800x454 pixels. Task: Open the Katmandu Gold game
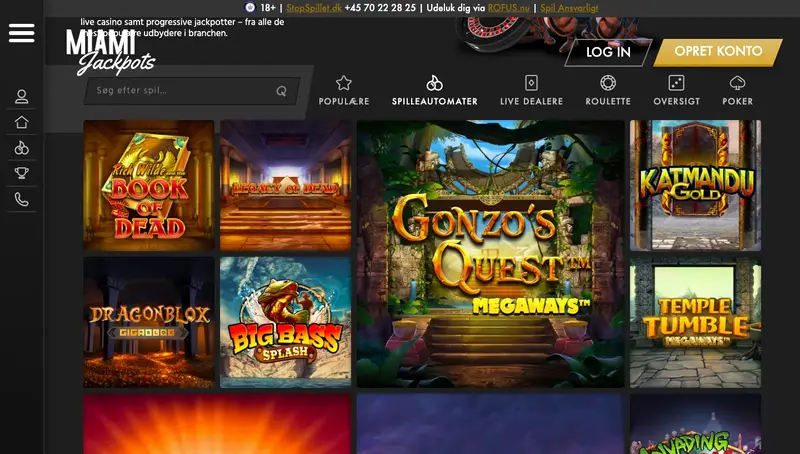[695, 185]
